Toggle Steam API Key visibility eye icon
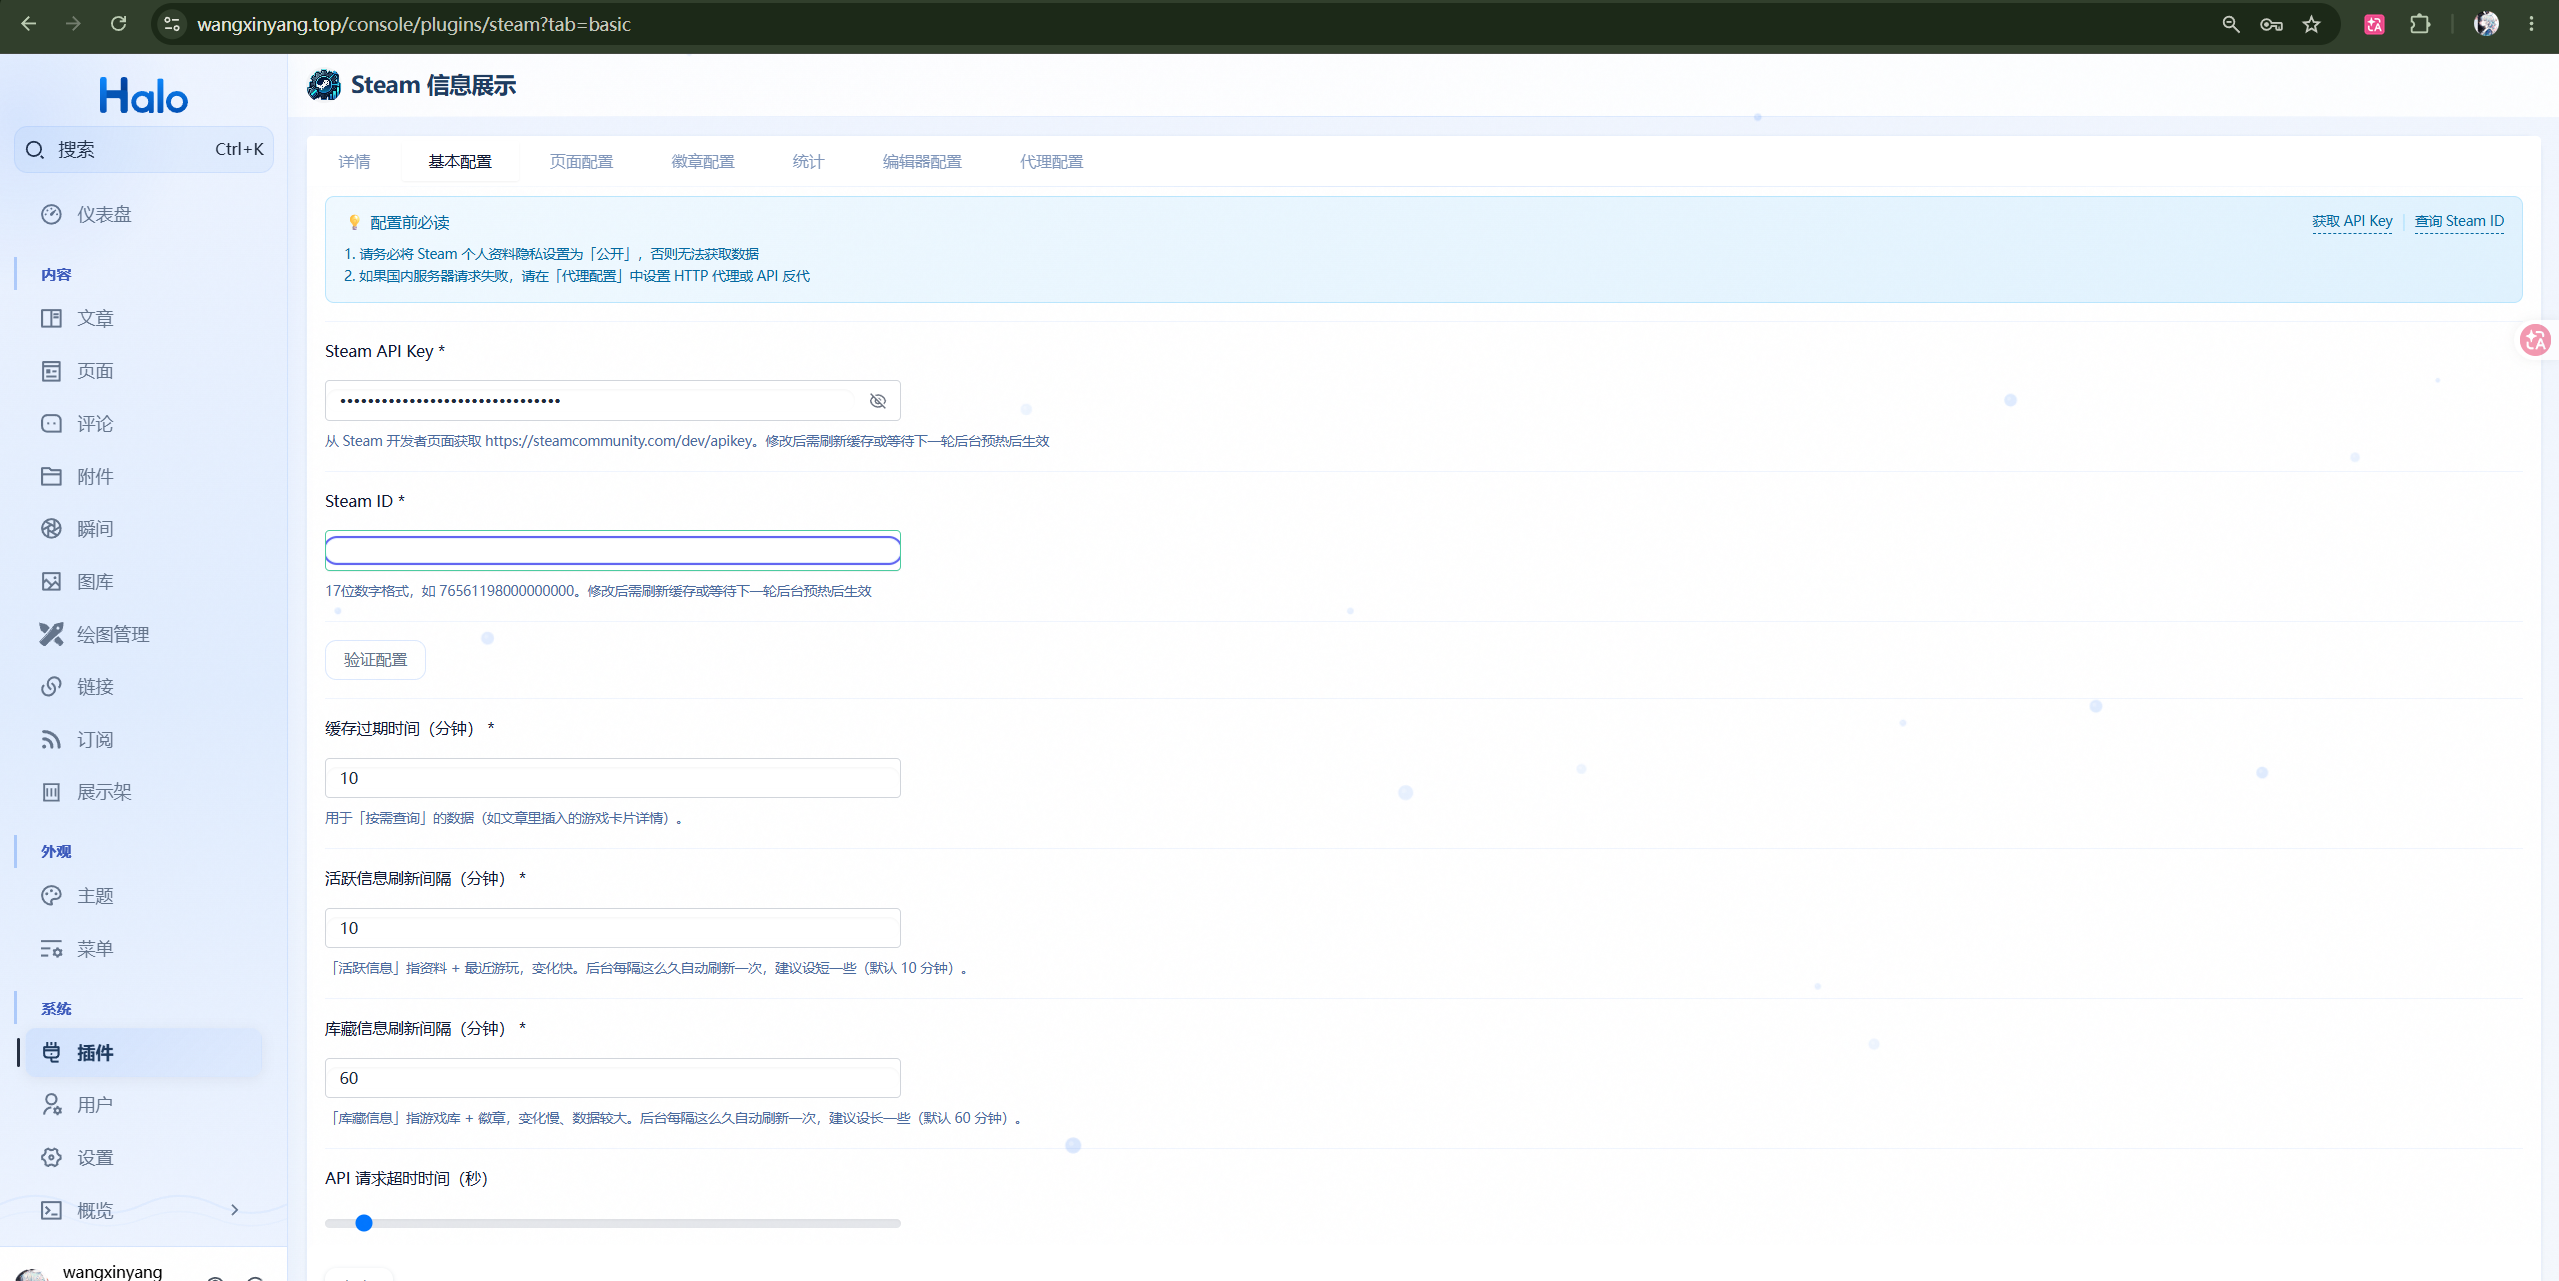This screenshot has height=1281, width=2559. pos(878,401)
